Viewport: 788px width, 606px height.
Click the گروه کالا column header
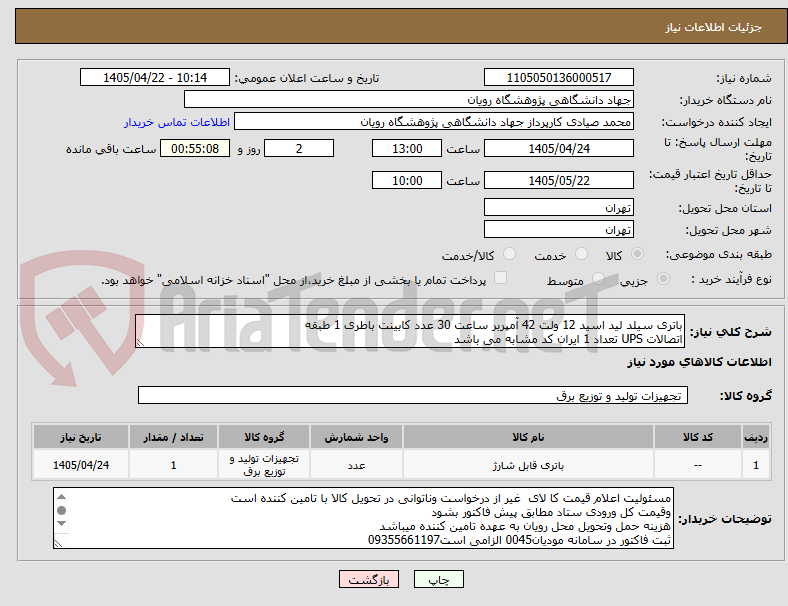(264, 437)
